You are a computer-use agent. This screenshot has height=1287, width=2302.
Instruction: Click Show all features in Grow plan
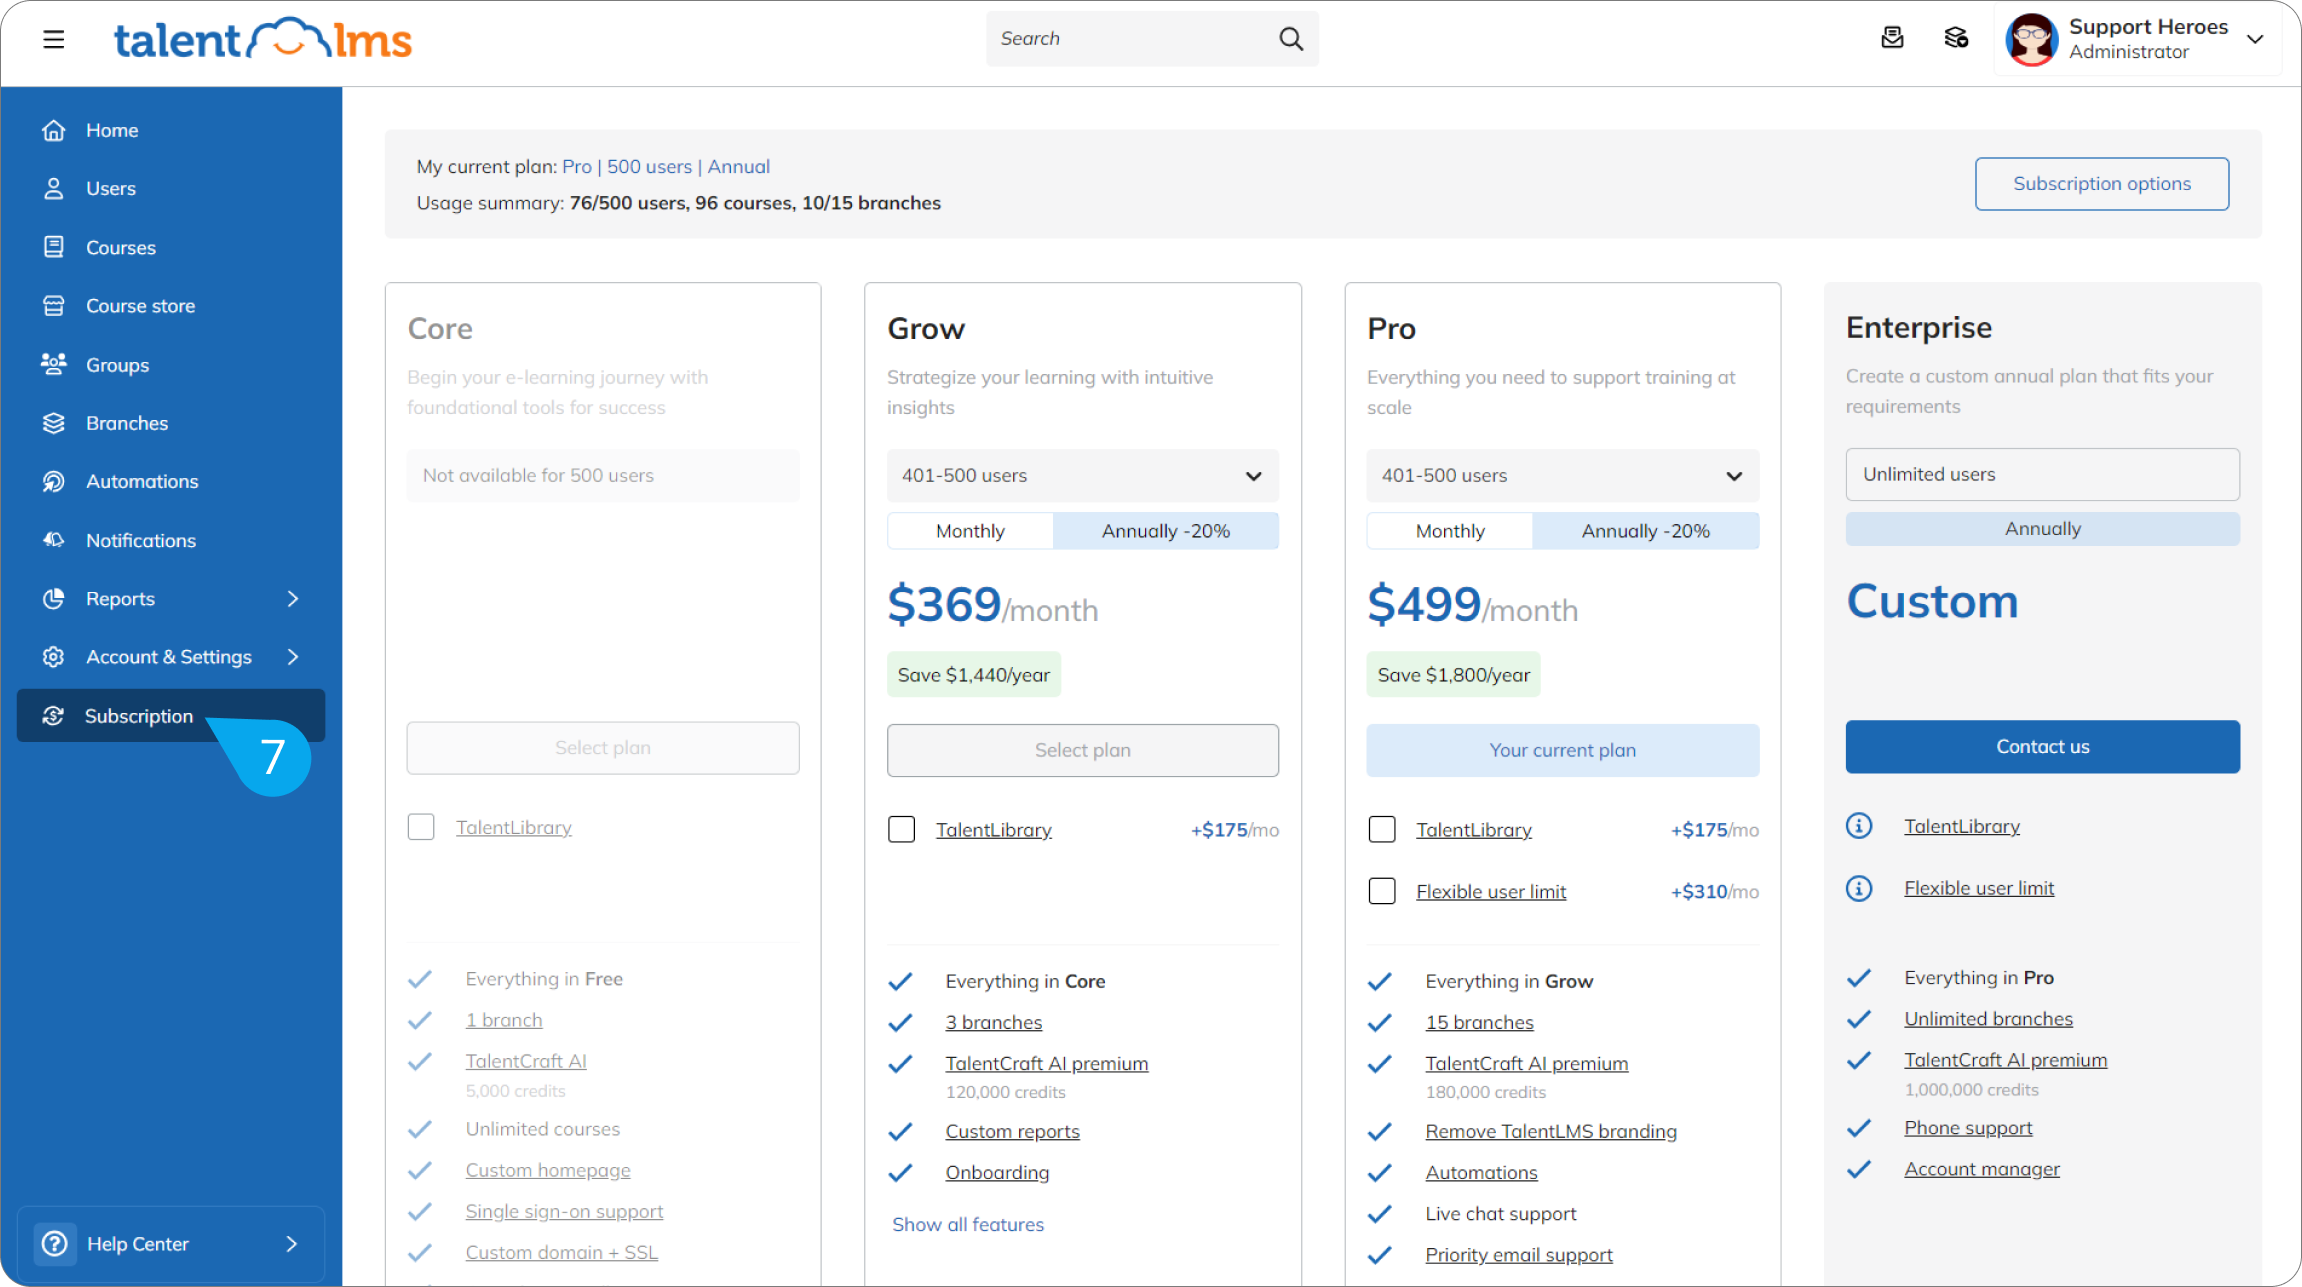pos(968,1224)
